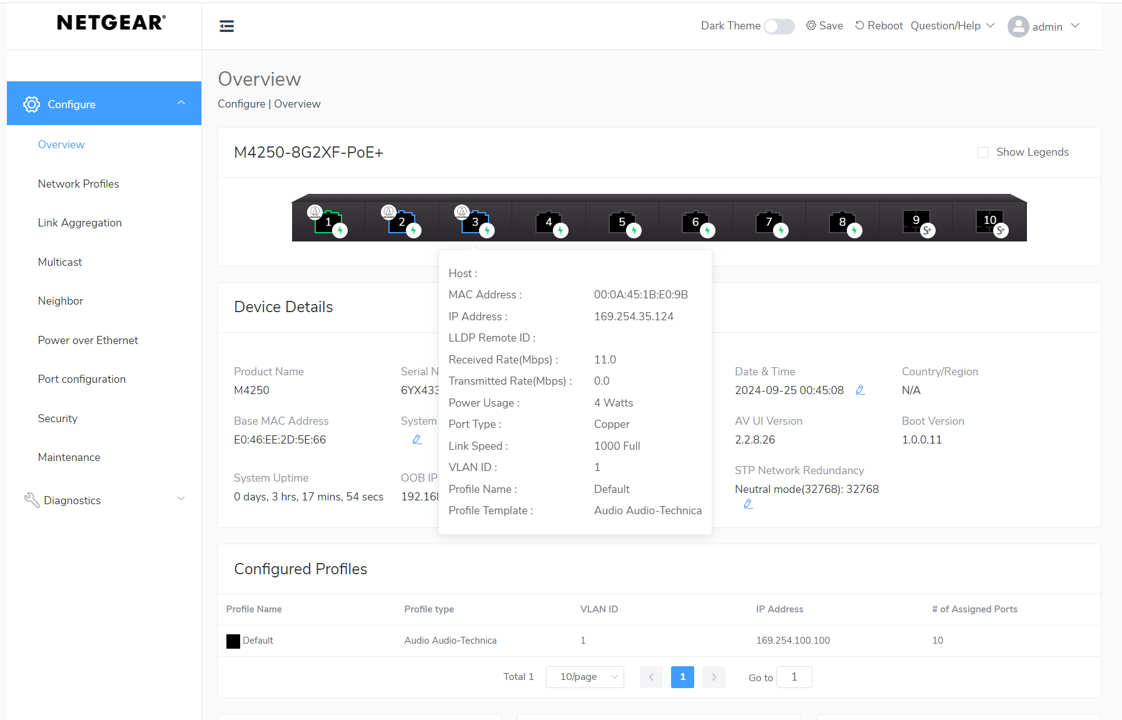
Task: Select SFP+ port 10 on the switch
Action: 990,220
